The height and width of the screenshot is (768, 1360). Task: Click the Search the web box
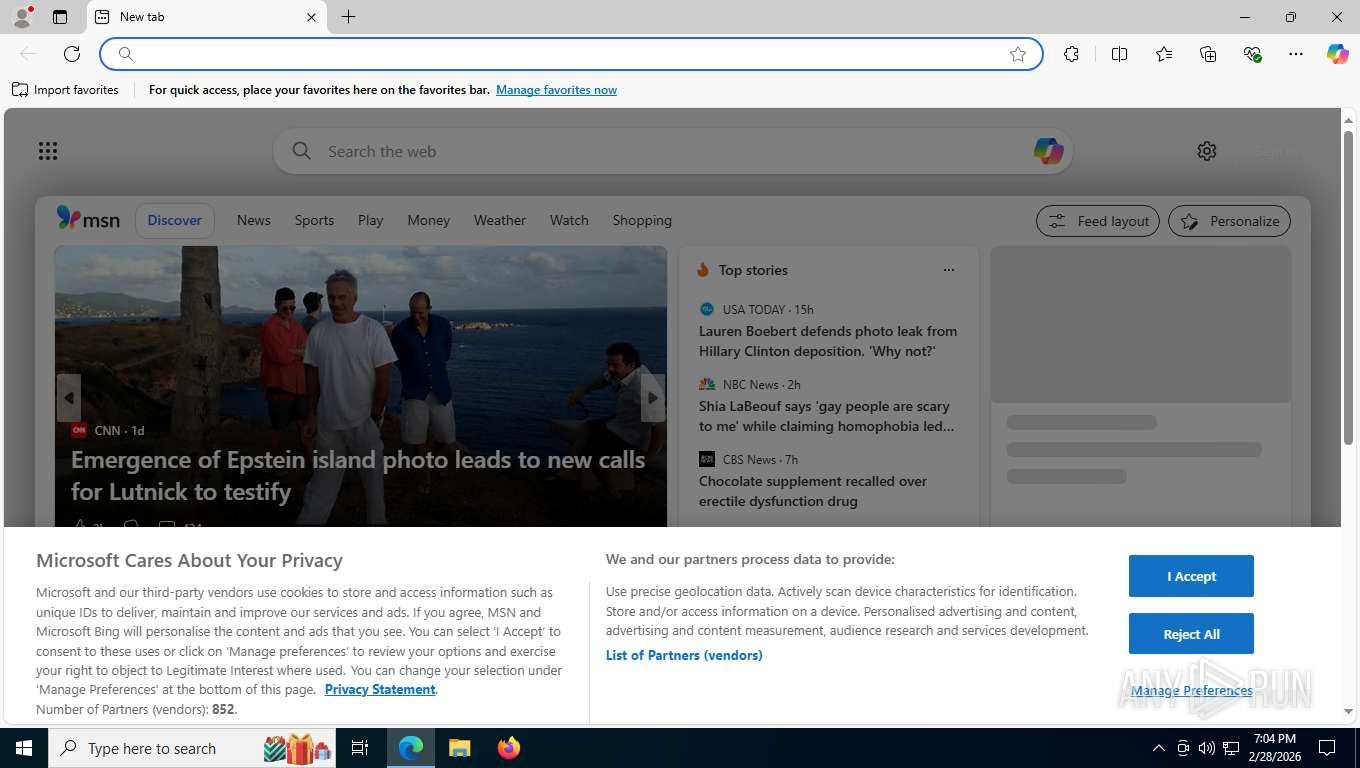[x=672, y=151]
